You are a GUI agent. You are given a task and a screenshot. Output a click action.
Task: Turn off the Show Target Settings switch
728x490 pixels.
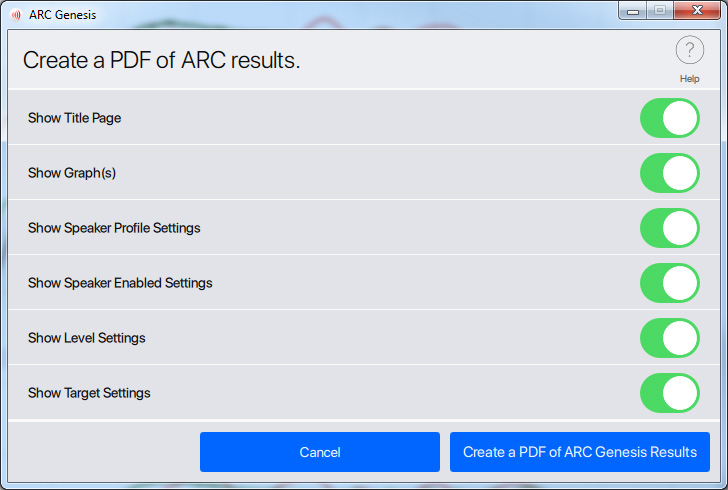[670, 393]
